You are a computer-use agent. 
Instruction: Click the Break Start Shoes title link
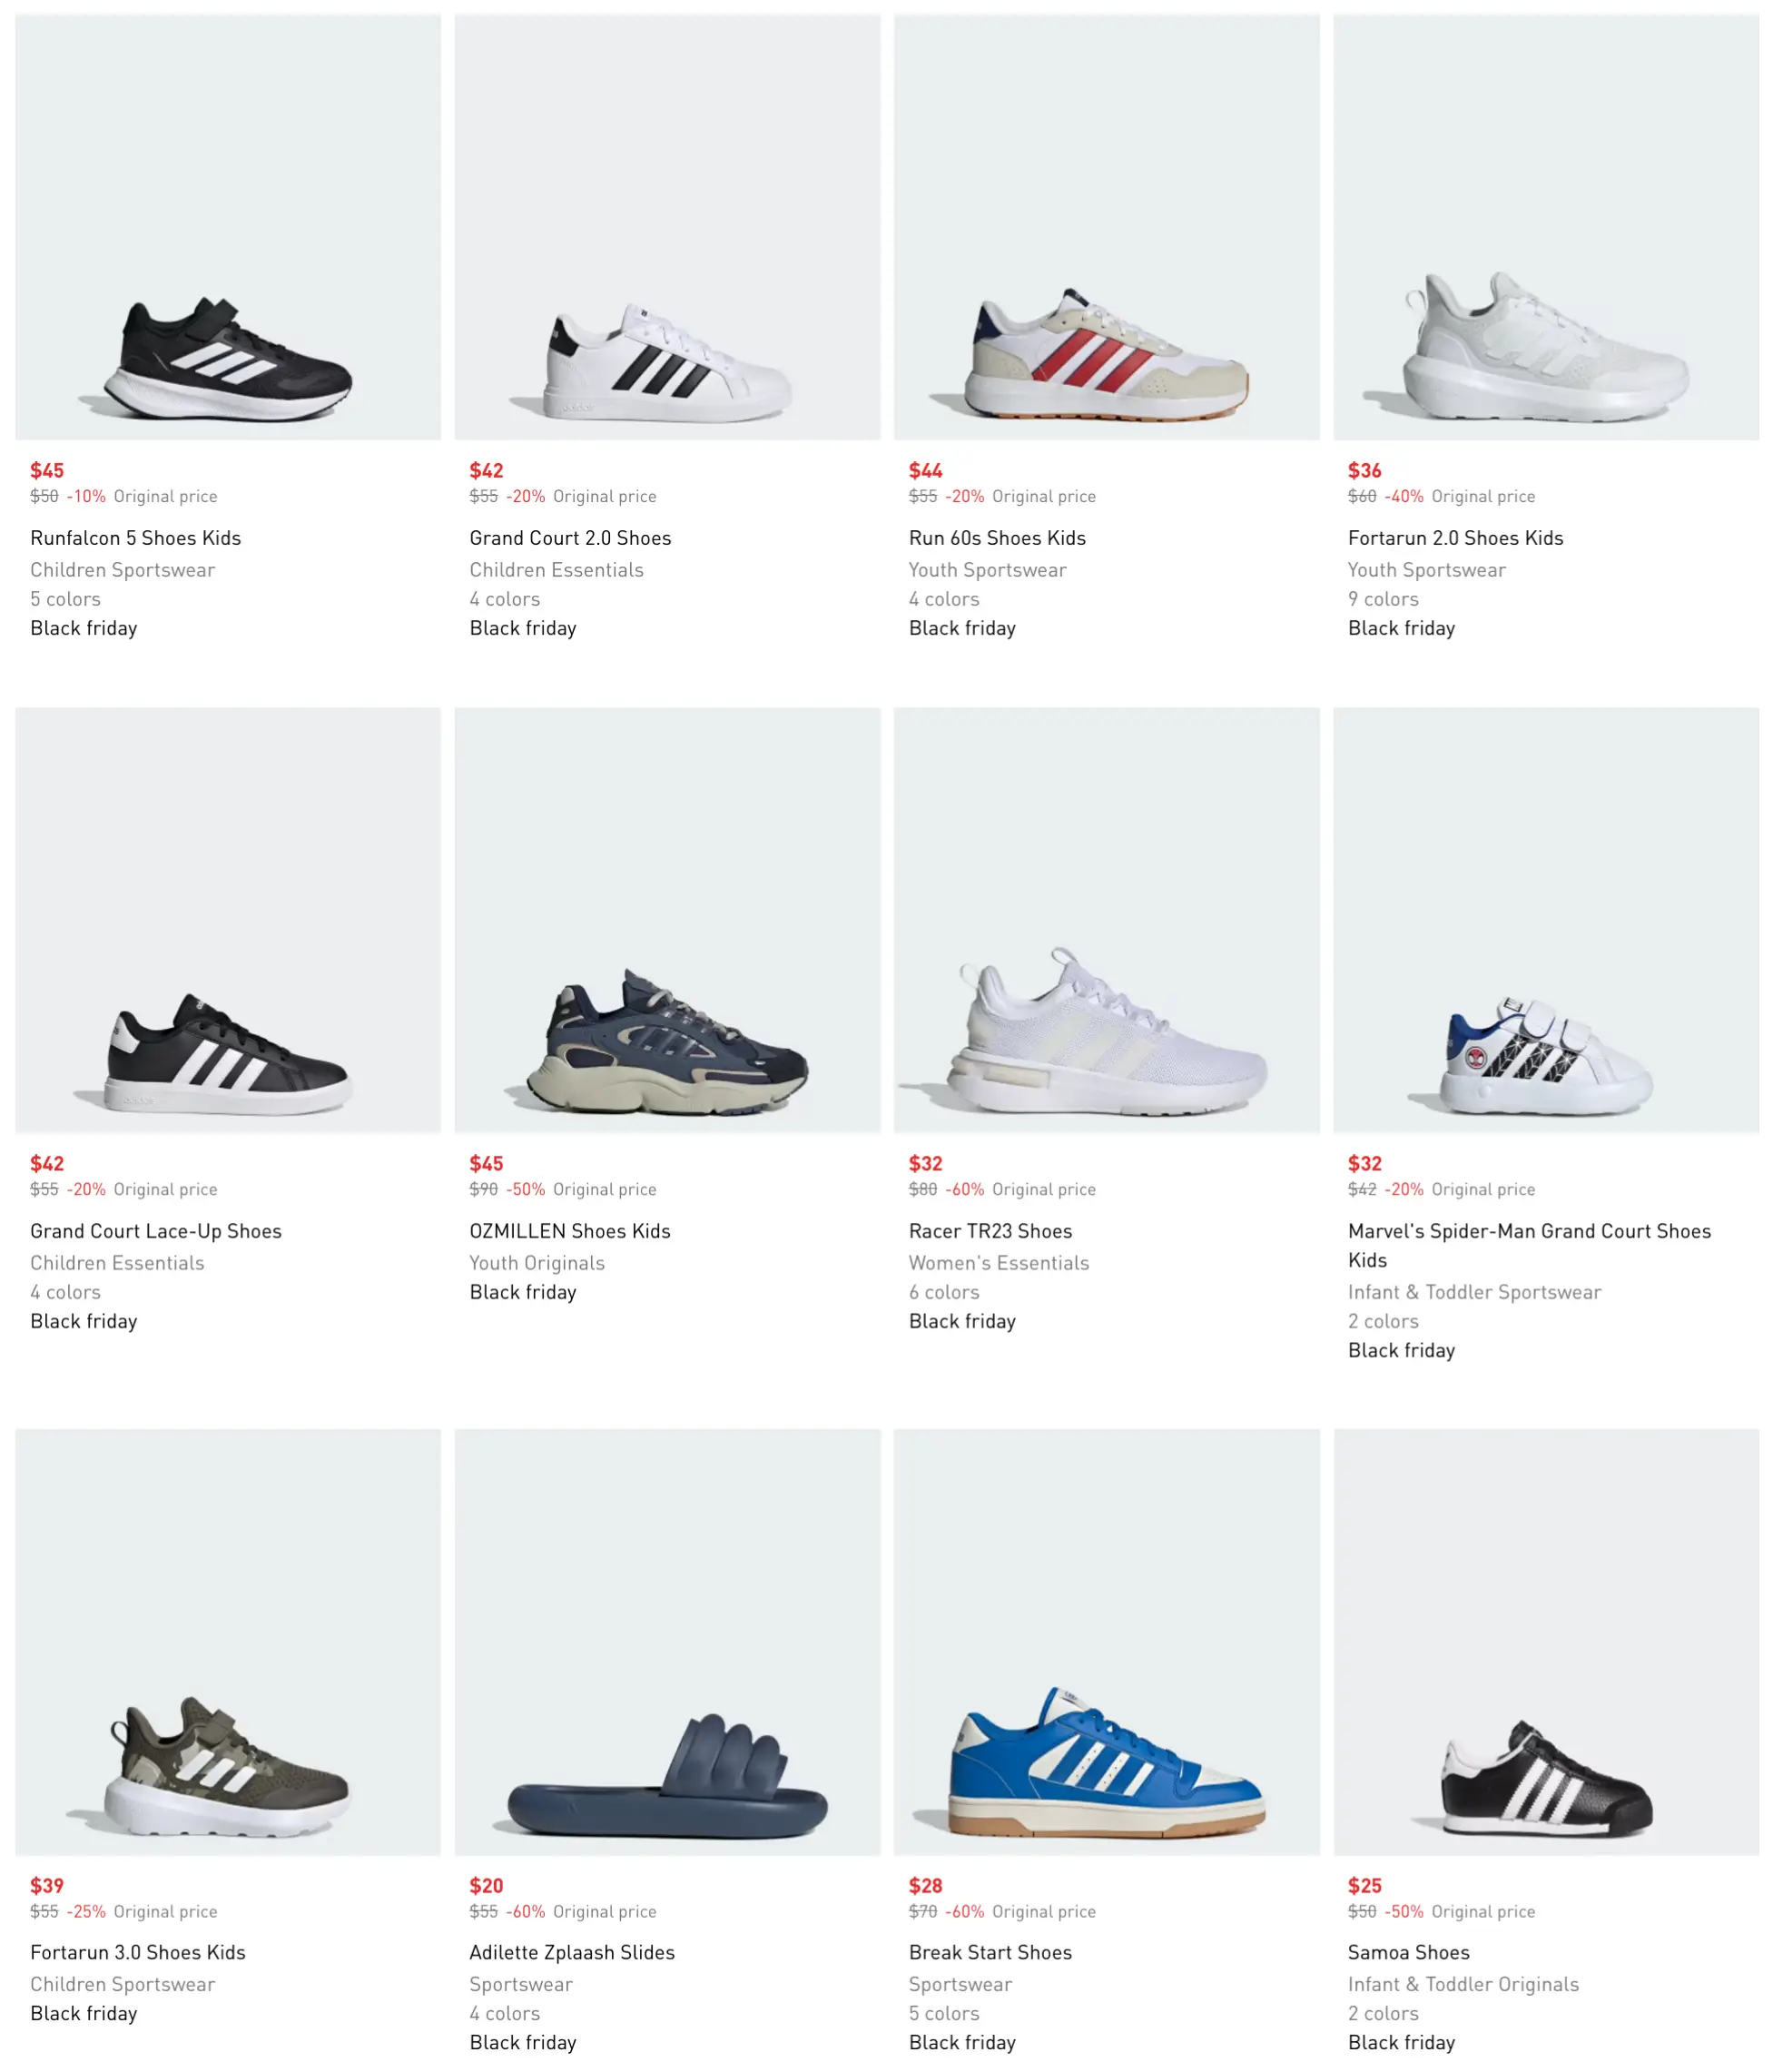(x=990, y=1952)
